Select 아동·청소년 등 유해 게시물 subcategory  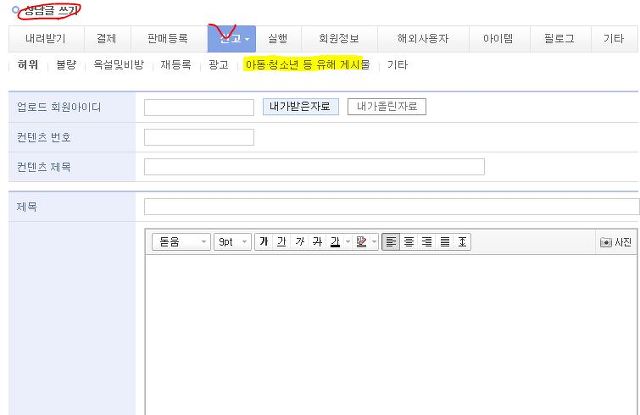(307, 65)
